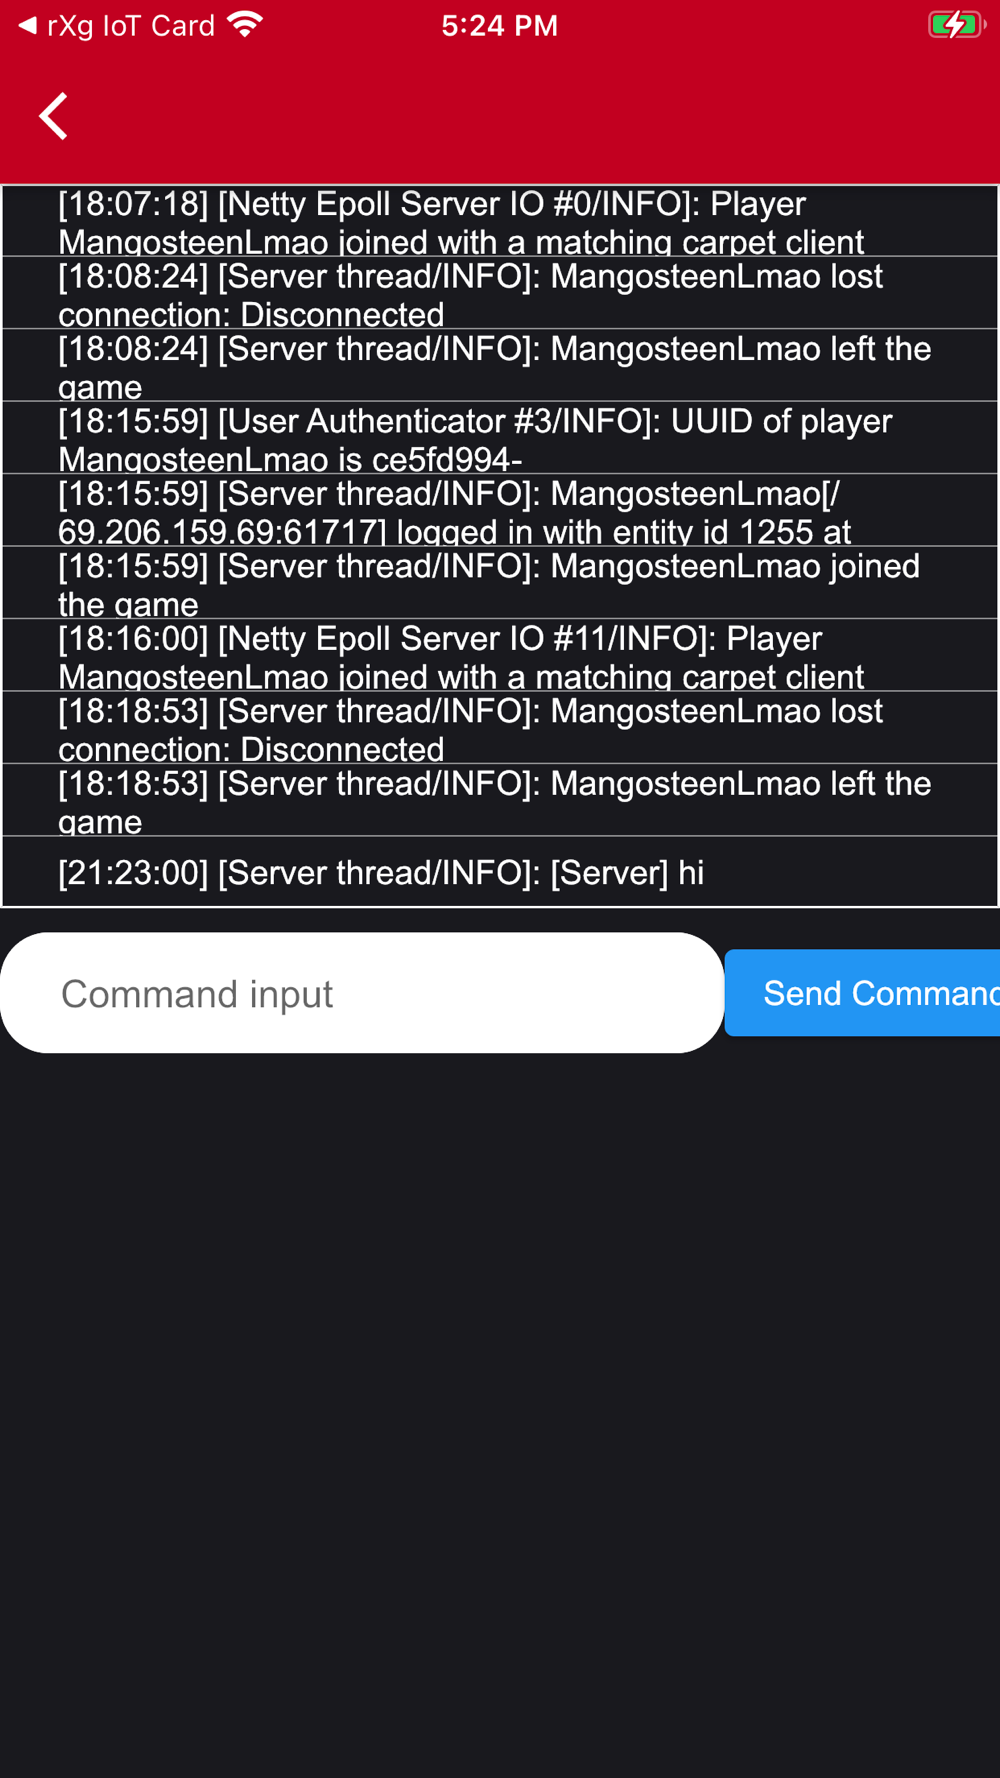Select the 18:18:53 left the game row
Image resolution: width=1000 pixels, height=1778 pixels.
pyautogui.click(x=500, y=800)
